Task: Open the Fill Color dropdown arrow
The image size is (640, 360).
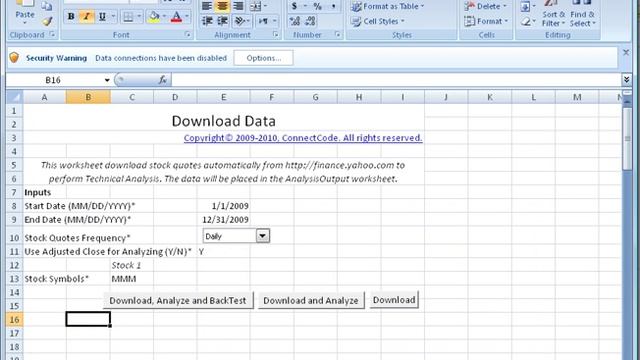Action: point(164,17)
